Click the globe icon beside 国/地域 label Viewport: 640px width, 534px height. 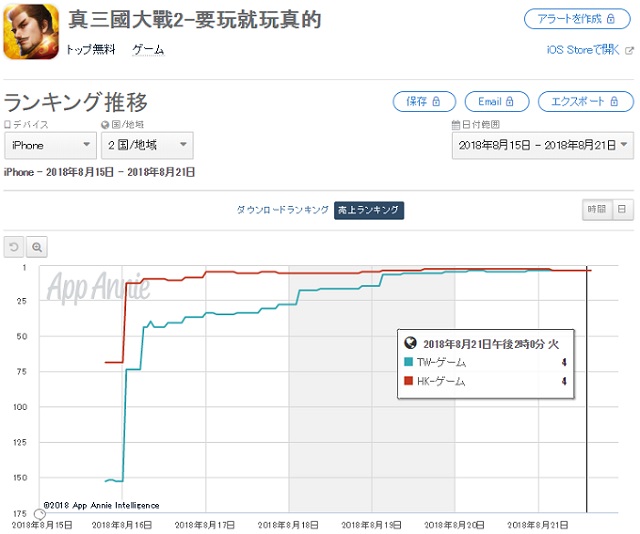[x=105, y=124]
